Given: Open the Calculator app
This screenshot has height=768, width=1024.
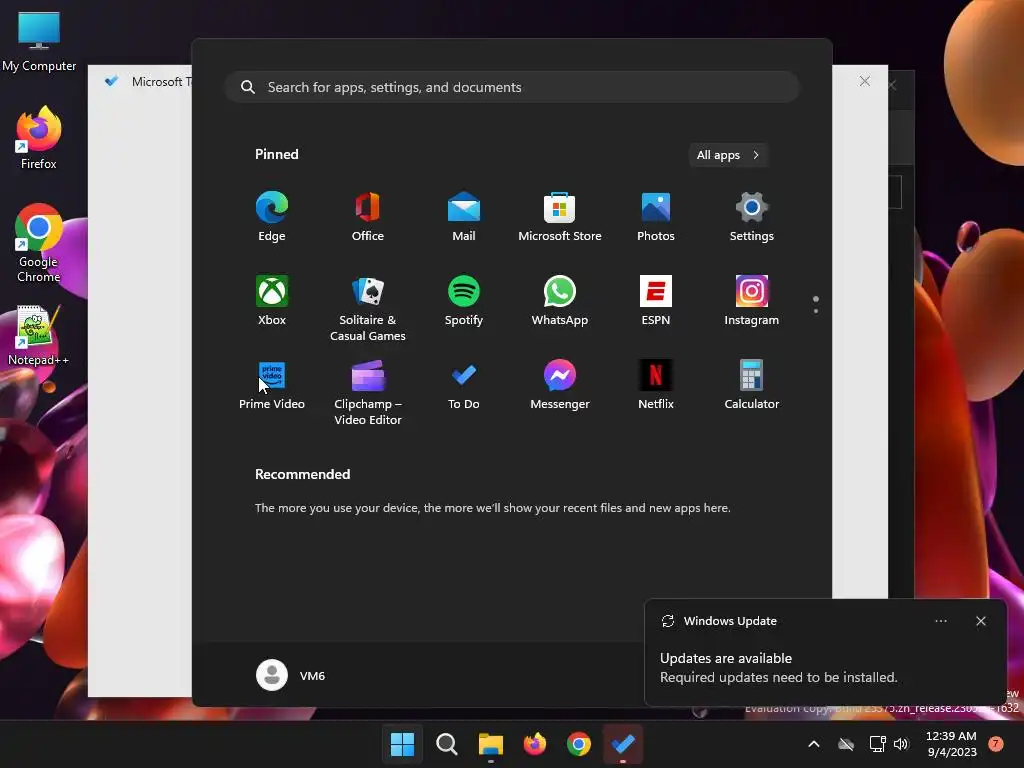Looking at the screenshot, I should [x=752, y=385].
